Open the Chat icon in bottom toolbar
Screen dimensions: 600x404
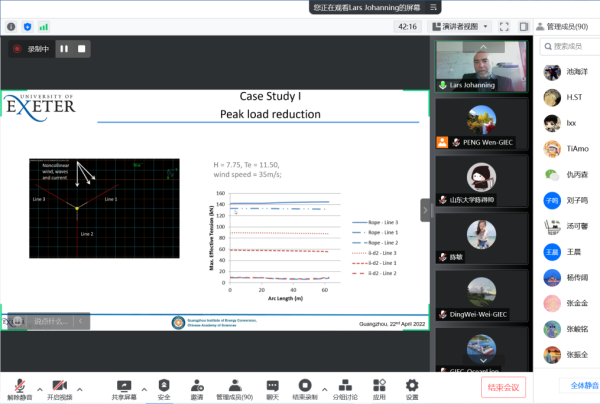pyautogui.click(x=272, y=385)
